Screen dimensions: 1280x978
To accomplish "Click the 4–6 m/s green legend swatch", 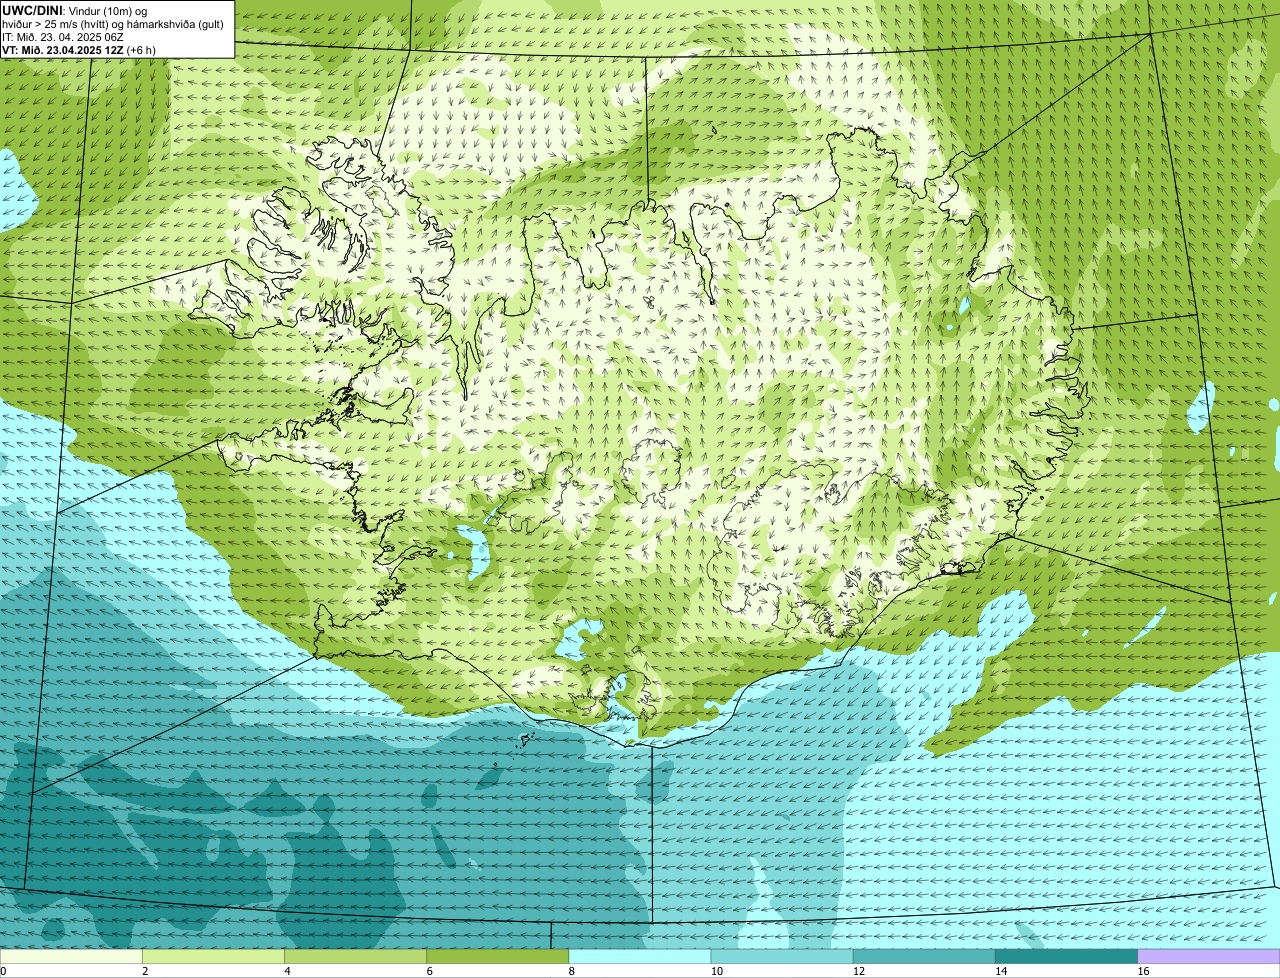I will click(x=355, y=957).
